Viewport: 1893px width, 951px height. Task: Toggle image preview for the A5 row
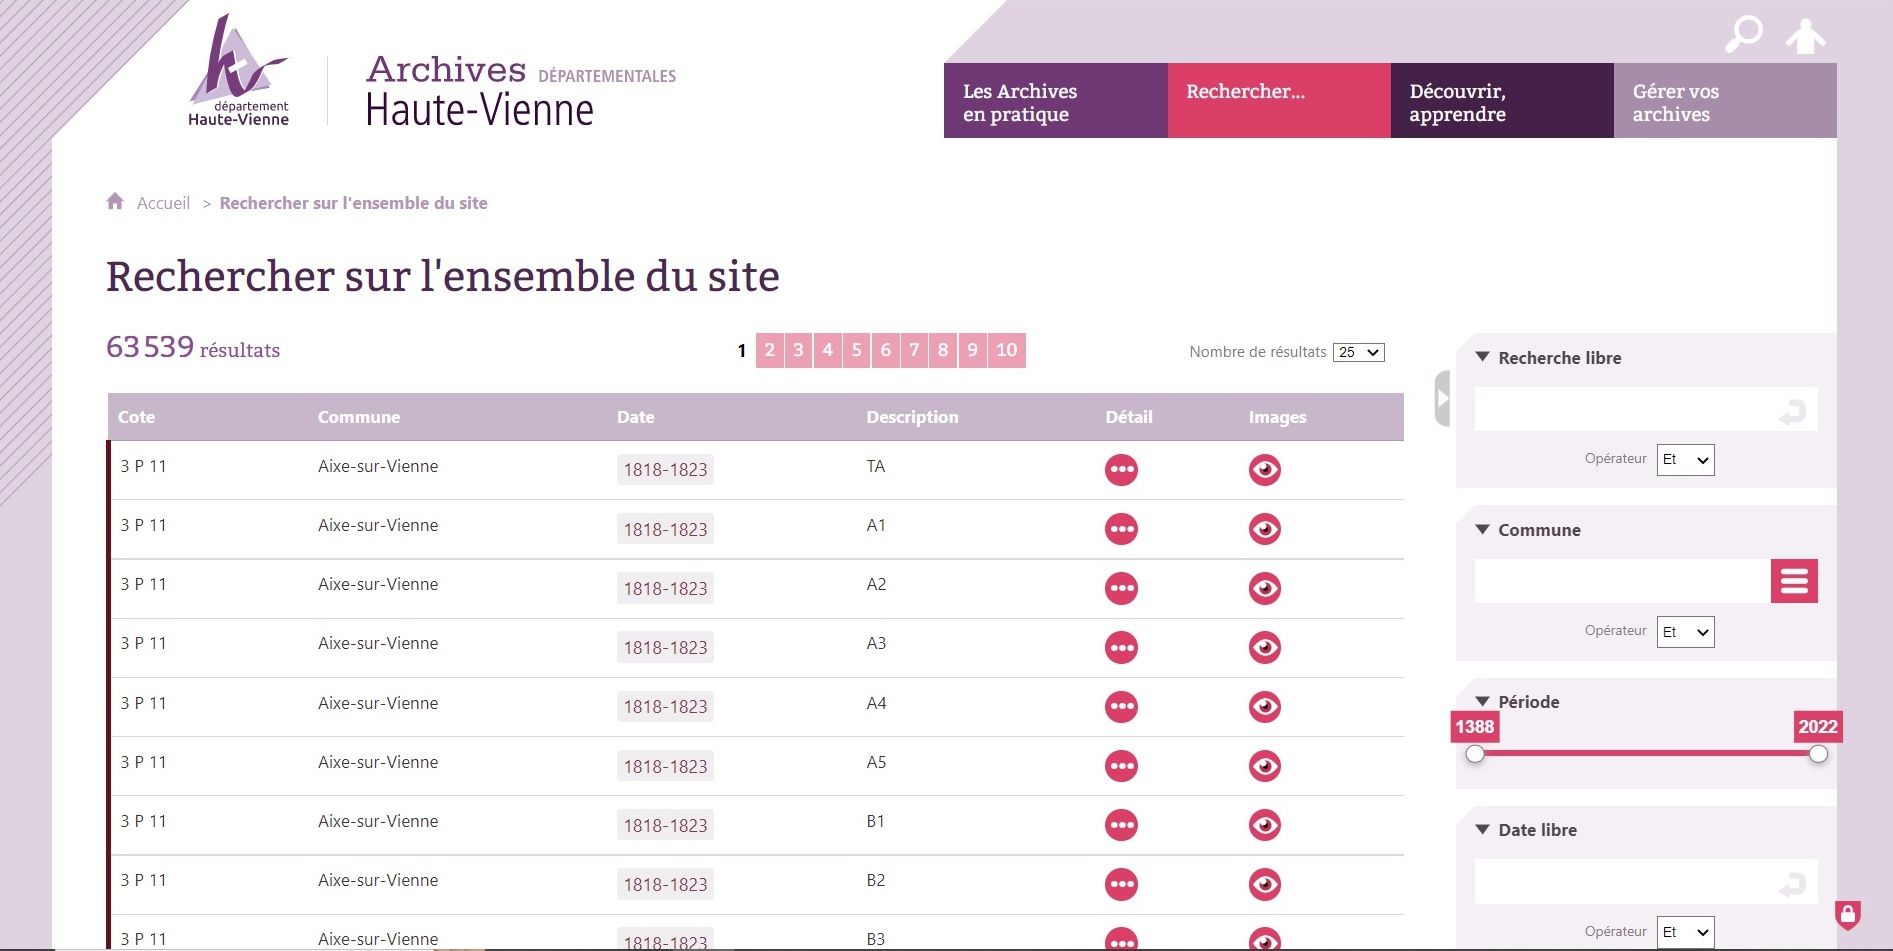pos(1265,766)
